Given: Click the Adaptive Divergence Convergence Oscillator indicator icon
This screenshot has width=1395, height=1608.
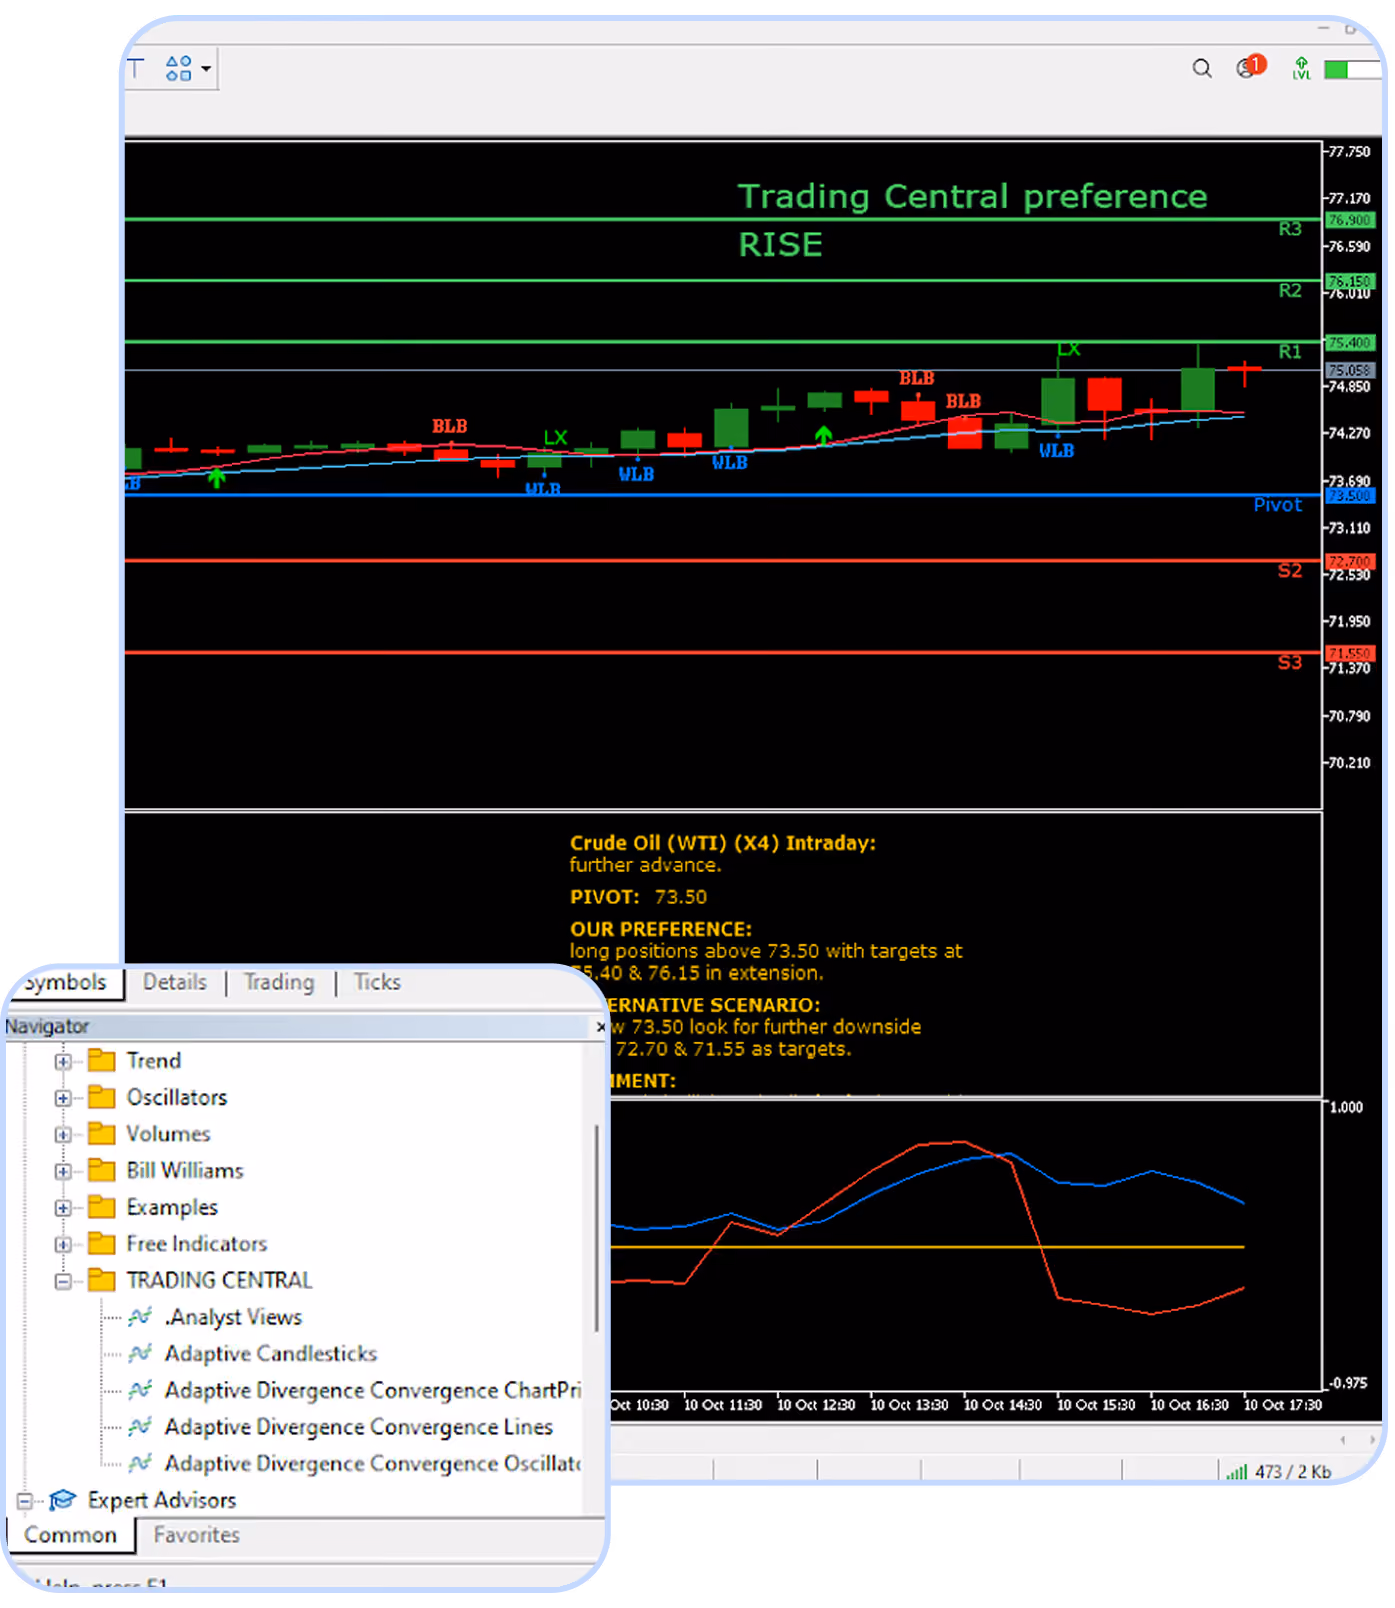Looking at the screenshot, I should [140, 1463].
